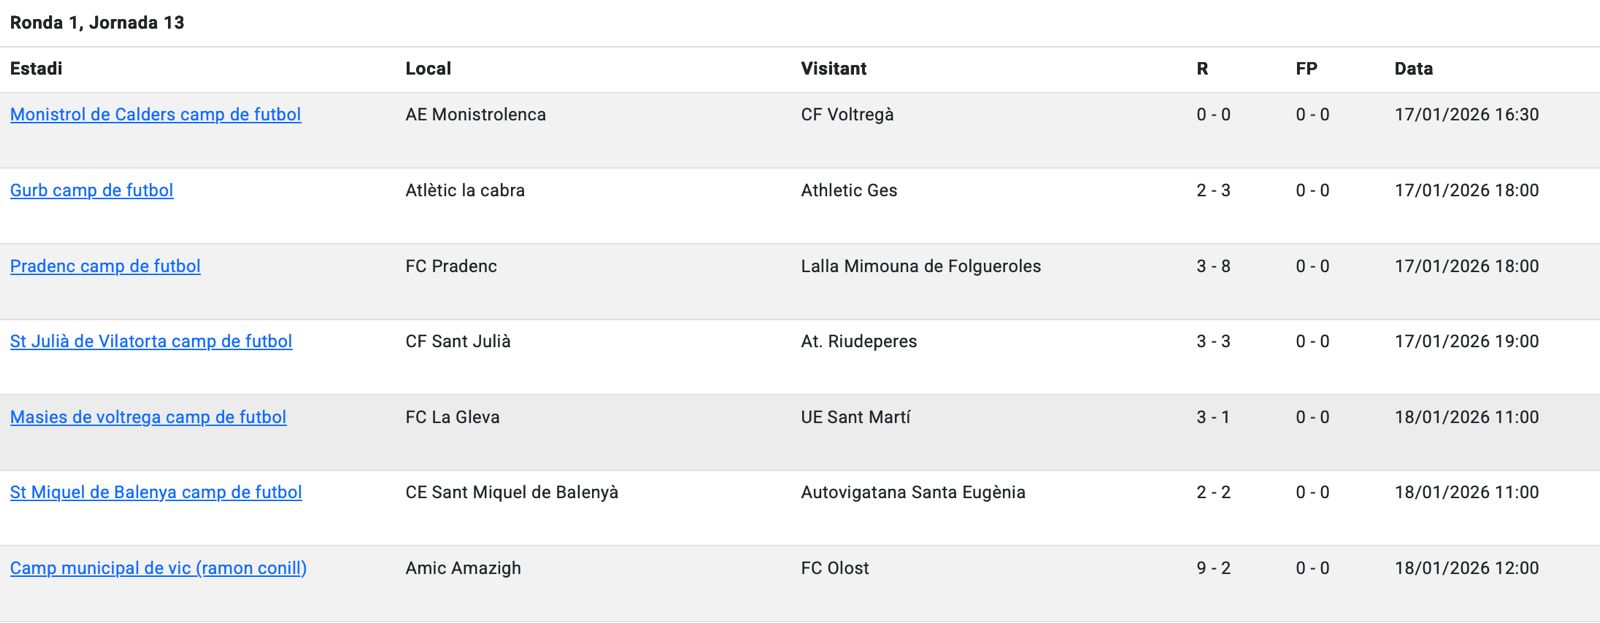The height and width of the screenshot is (623, 1600).
Task: Select the AE Monistrolenca team cell
Action: 475,115
